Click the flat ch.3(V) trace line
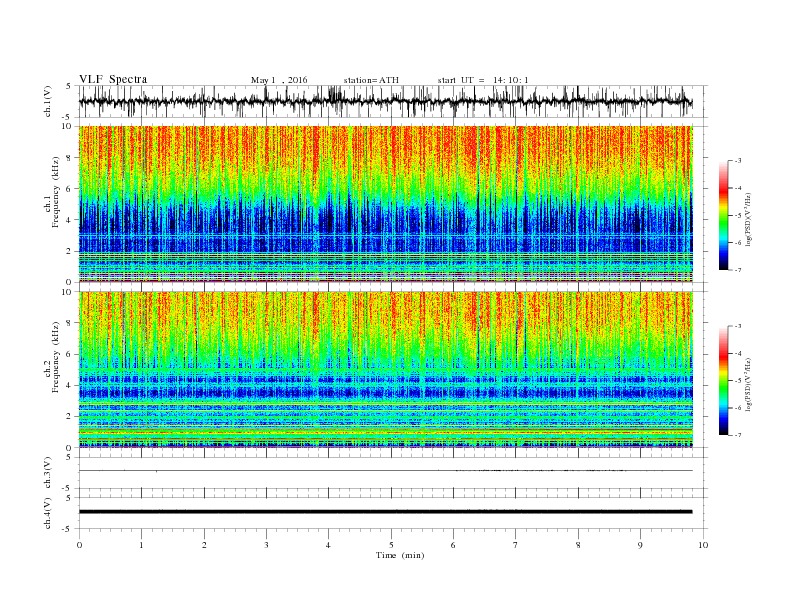The image size is (792, 612). 385,471
